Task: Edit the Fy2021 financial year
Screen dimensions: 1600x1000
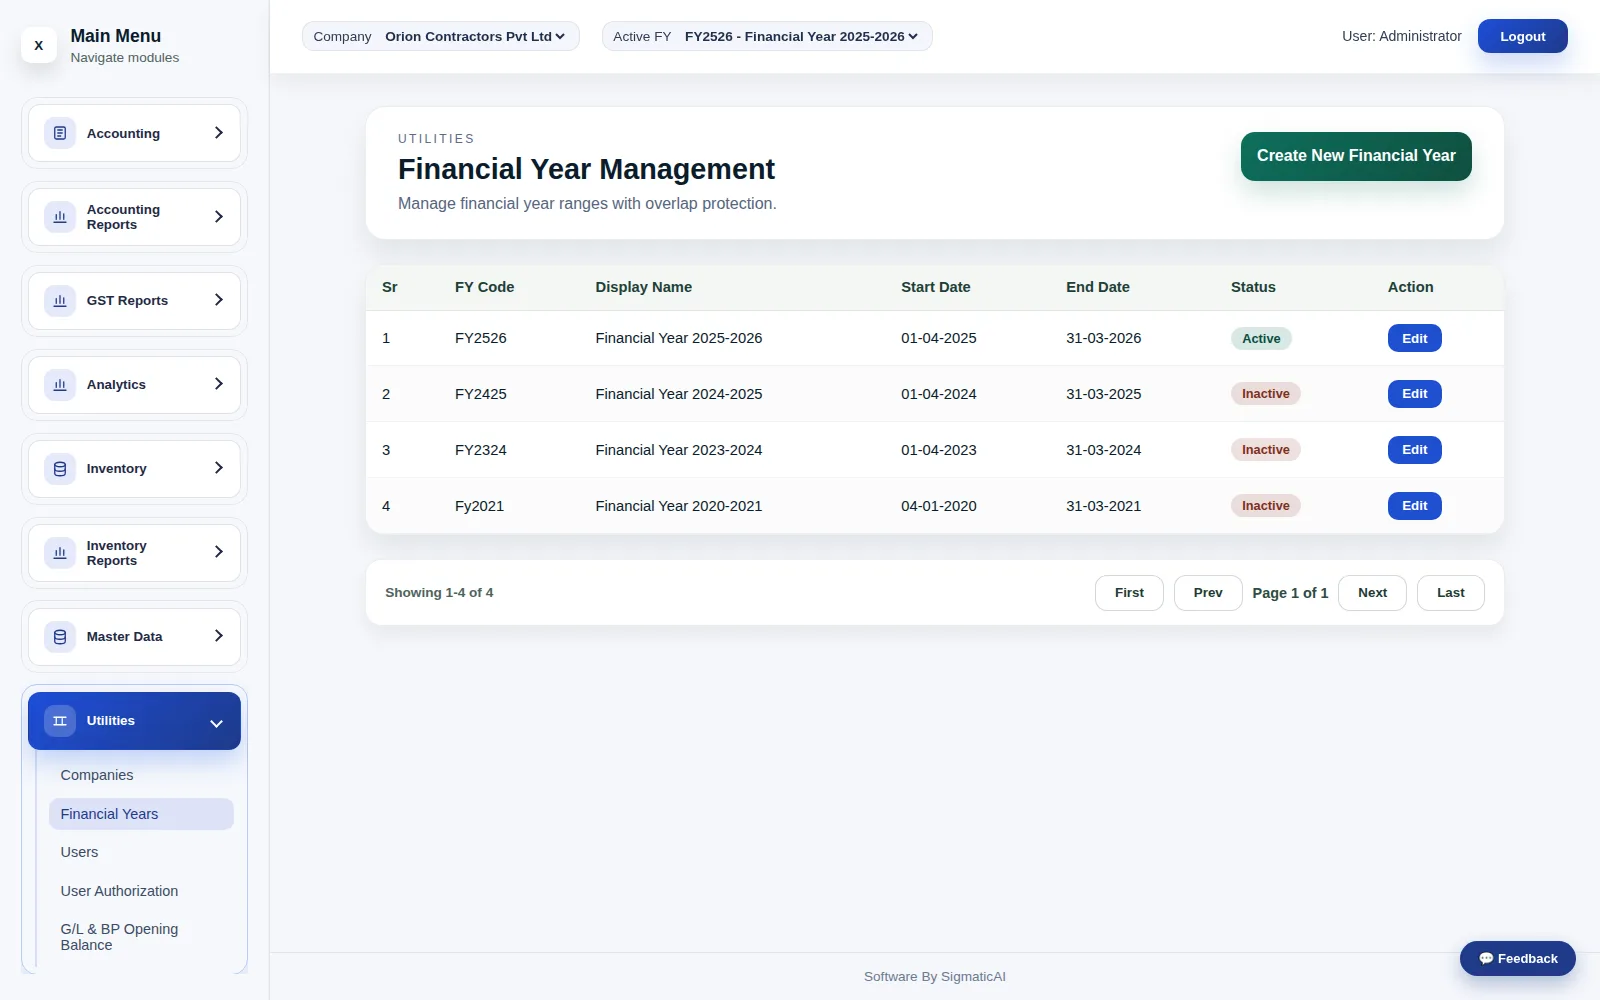Action: click(x=1414, y=506)
